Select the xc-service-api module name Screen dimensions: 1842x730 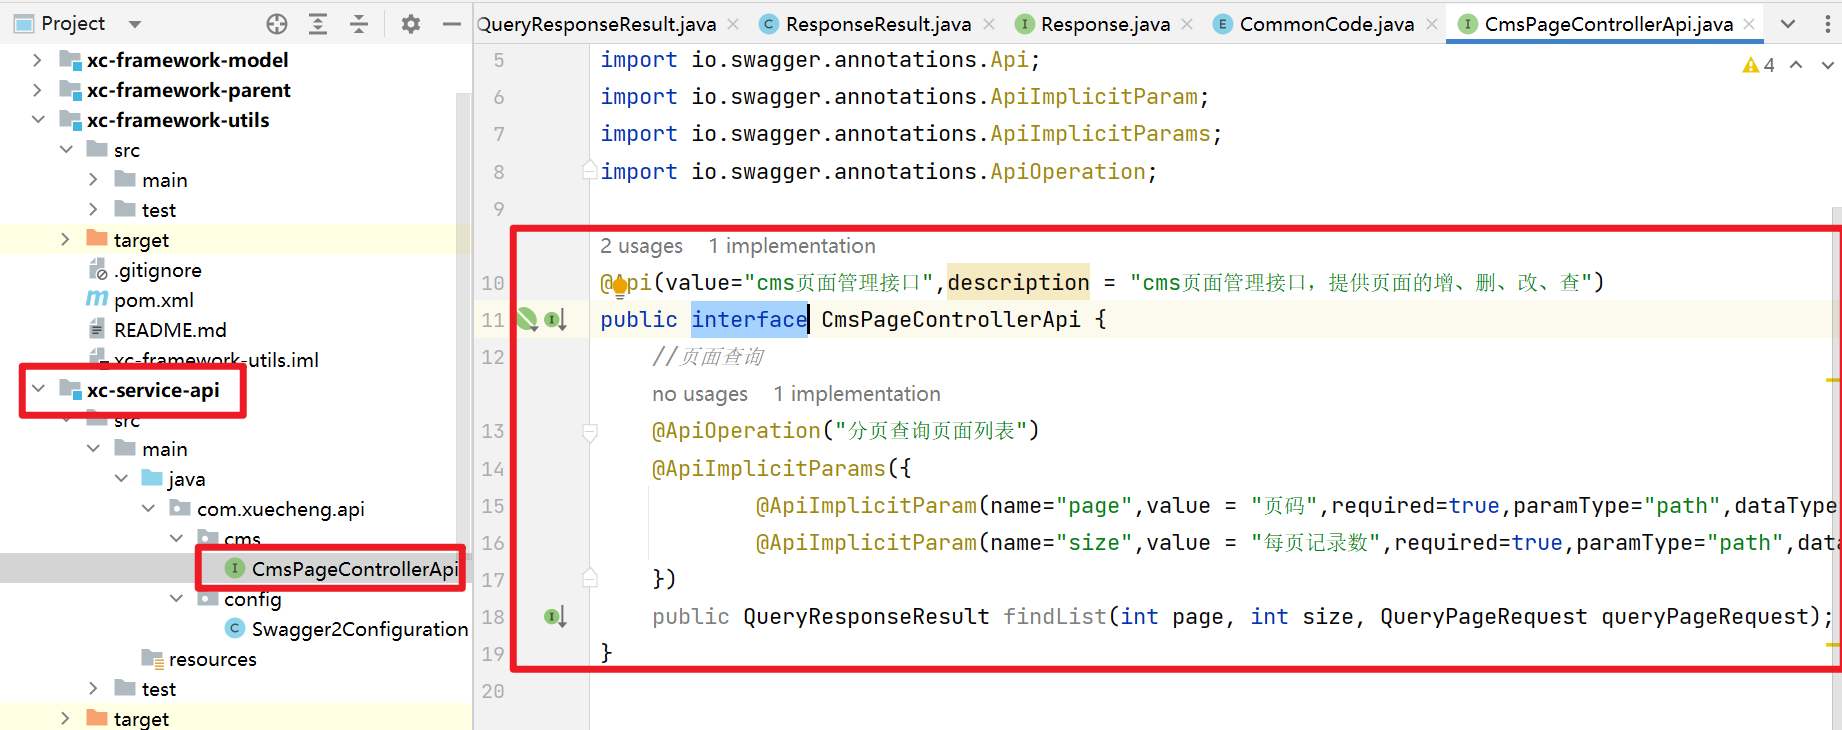tap(153, 390)
